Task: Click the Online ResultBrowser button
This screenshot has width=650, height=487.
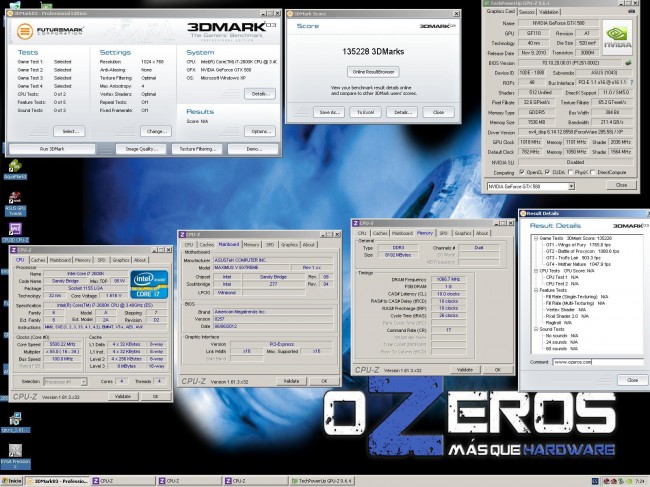Action: pos(373,72)
